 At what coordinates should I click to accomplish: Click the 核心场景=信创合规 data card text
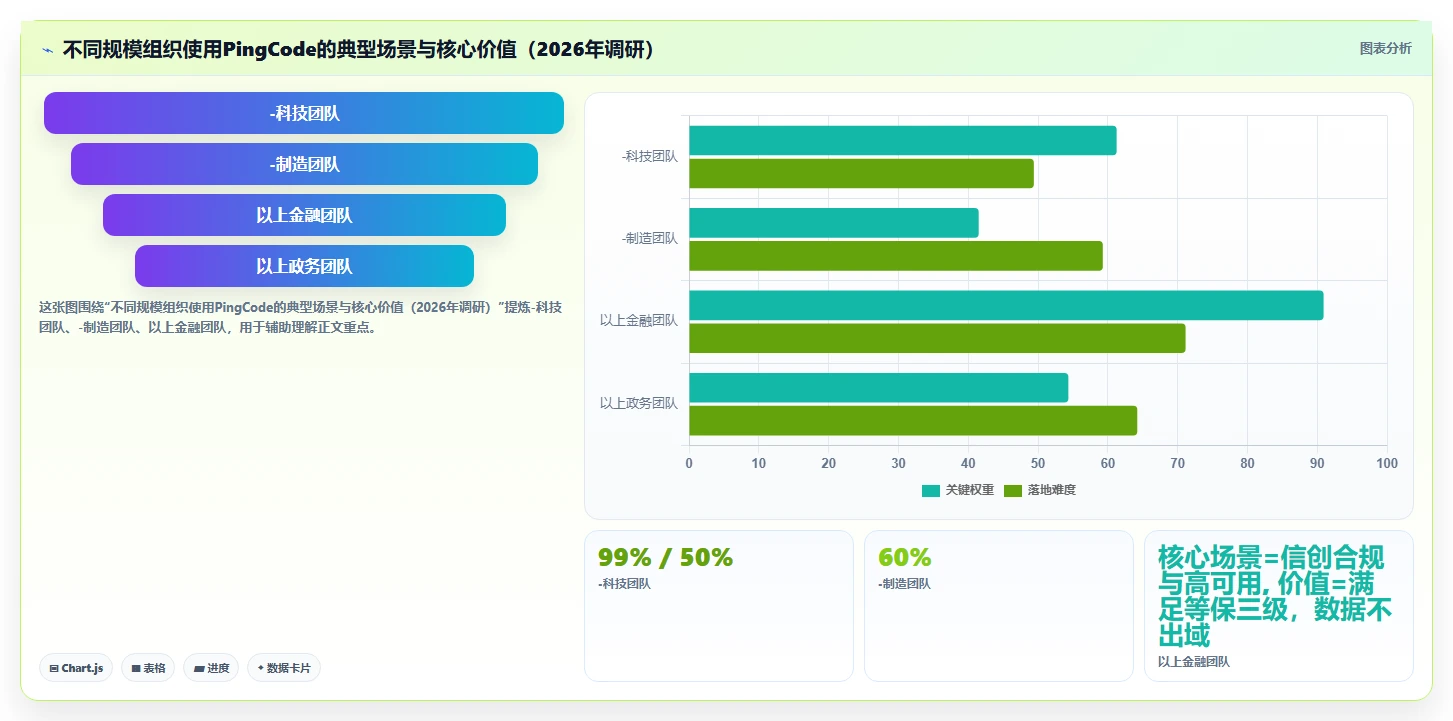click(1275, 596)
